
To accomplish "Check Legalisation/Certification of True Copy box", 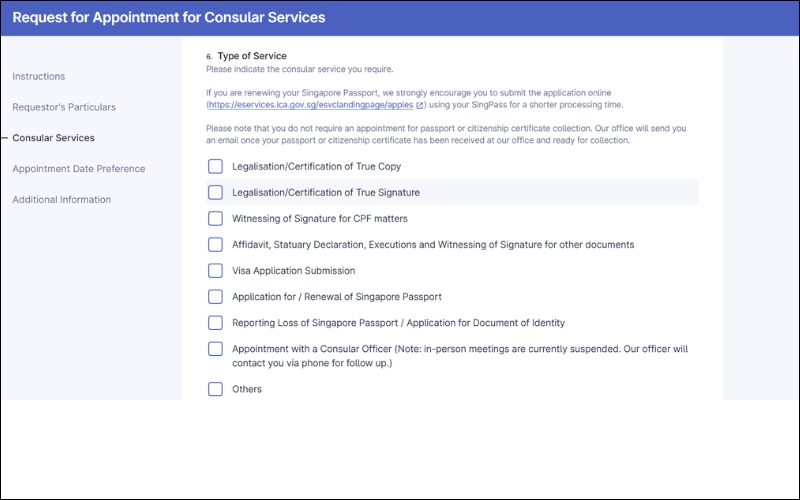I will [x=215, y=166].
